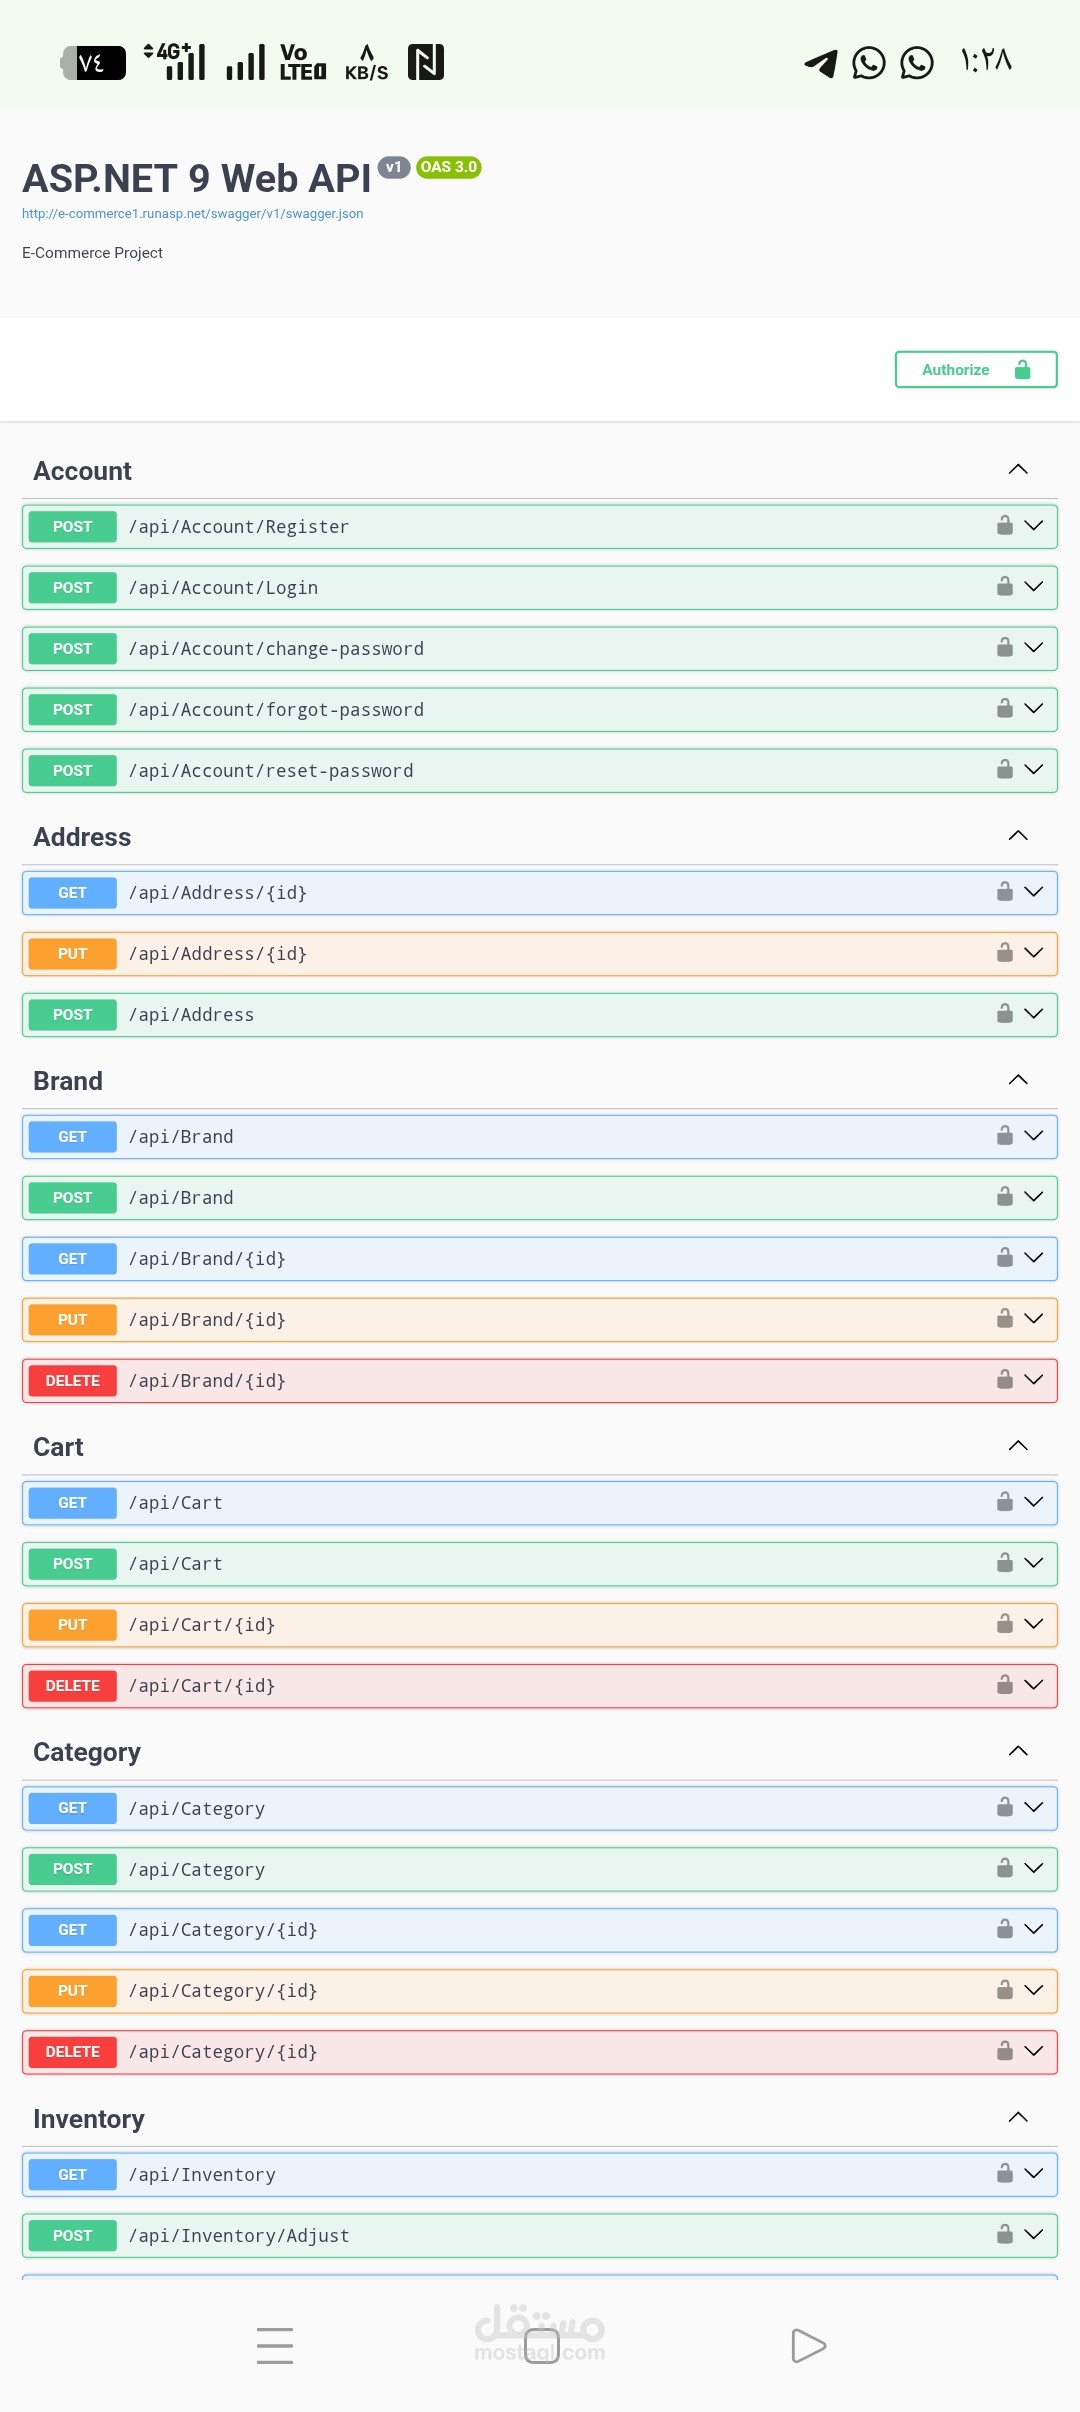1080x2412 pixels.
Task: Click the /api/Account/reset-password path text
Action: (x=271, y=770)
